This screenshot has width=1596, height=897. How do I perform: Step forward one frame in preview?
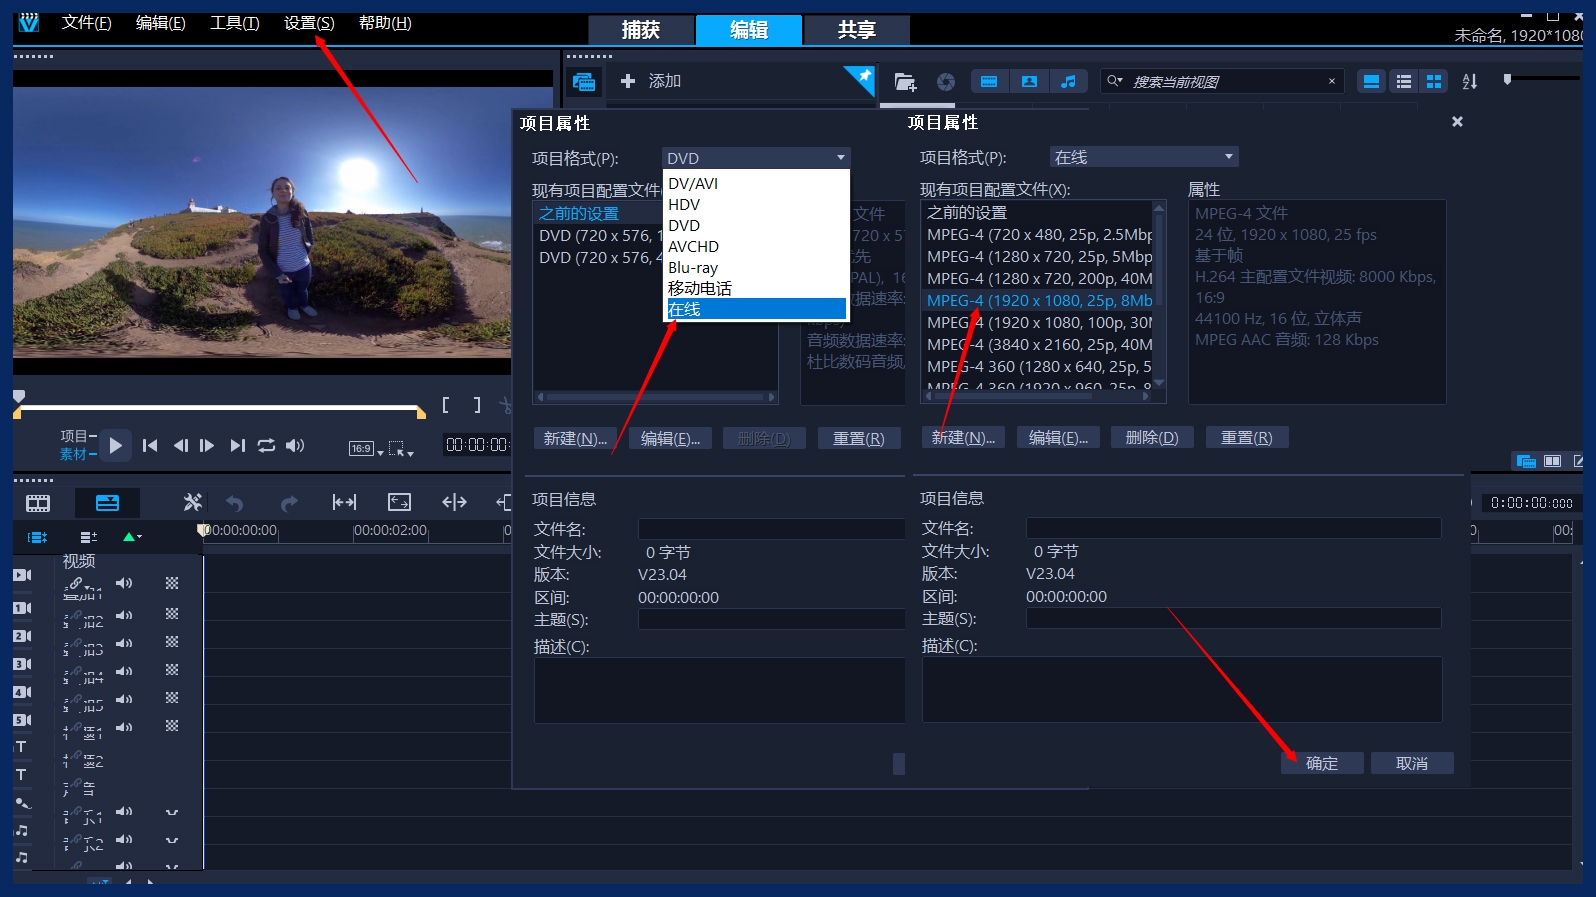click(207, 446)
